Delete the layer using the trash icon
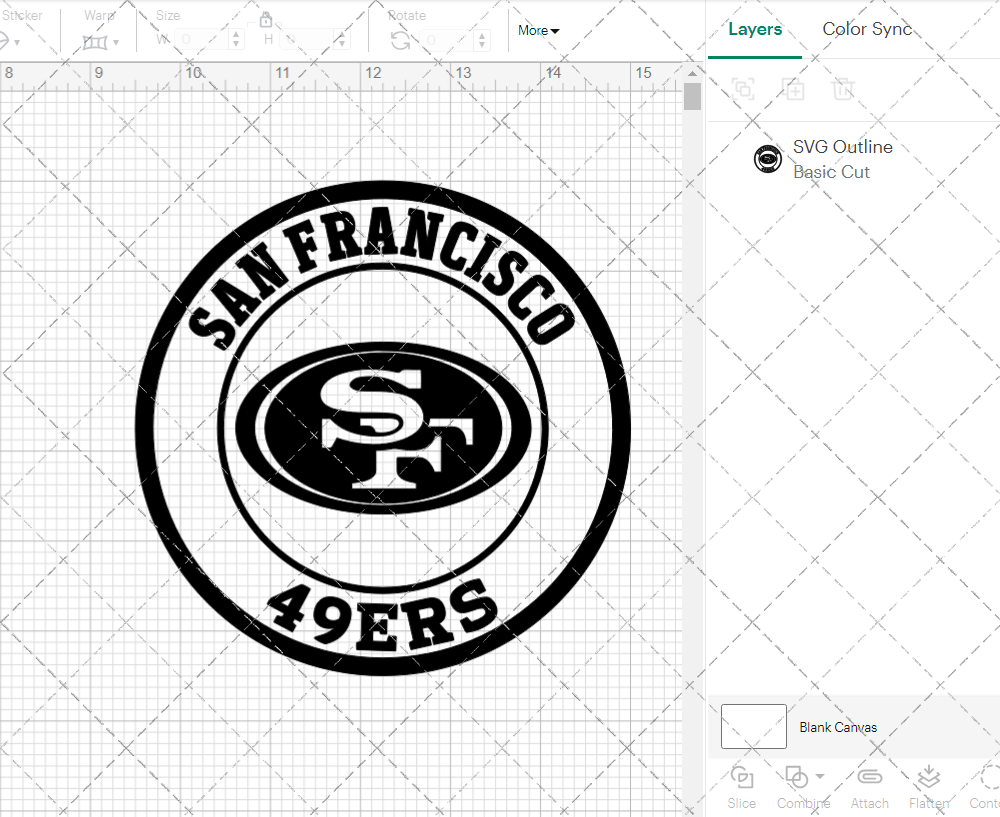1000x817 pixels. 844,89
